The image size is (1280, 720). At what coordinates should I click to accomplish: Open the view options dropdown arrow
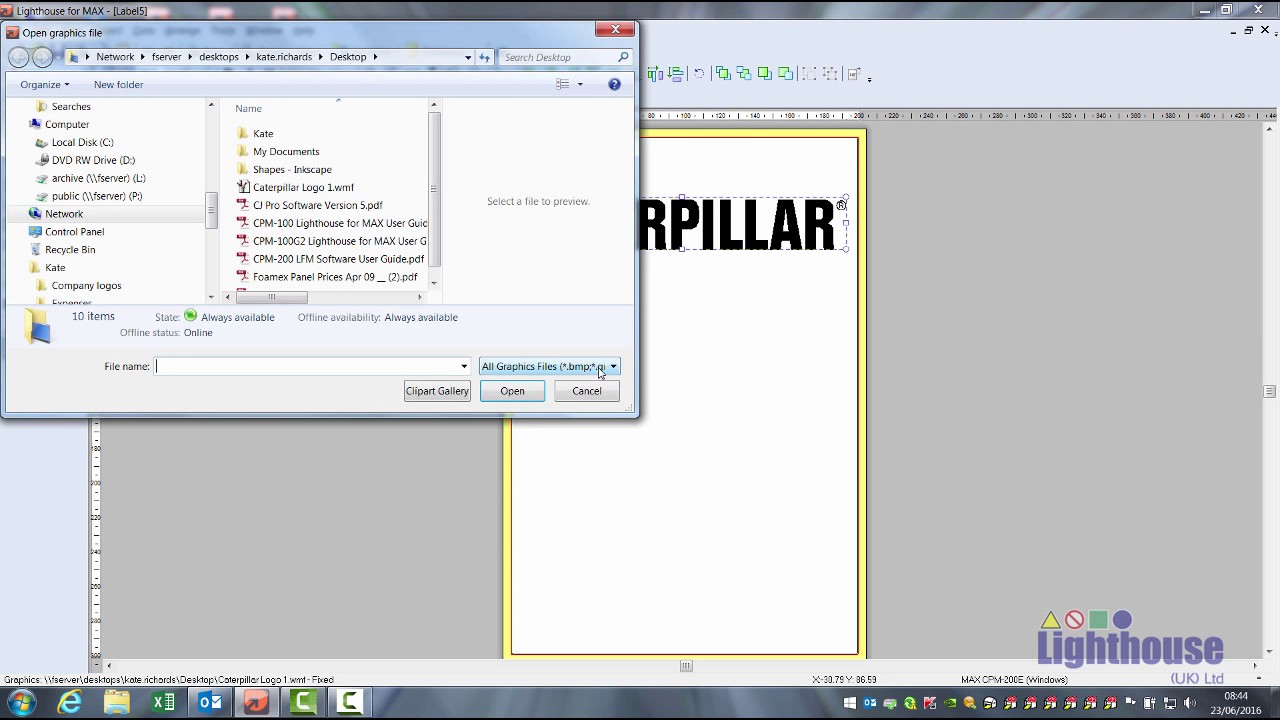[x=580, y=84]
